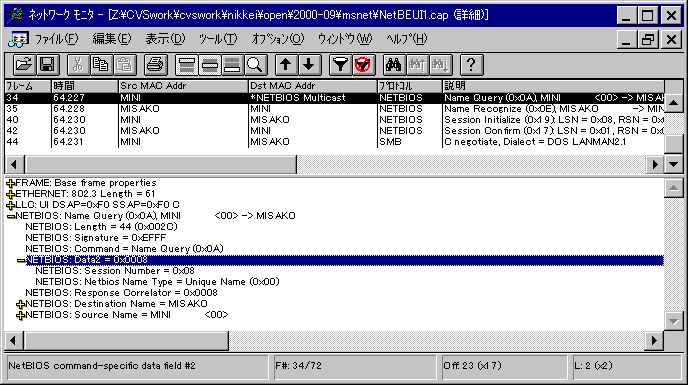The image size is (688, 385).
Task: Click the Network Monitor title bar icon
Action: tap(16, 15)
